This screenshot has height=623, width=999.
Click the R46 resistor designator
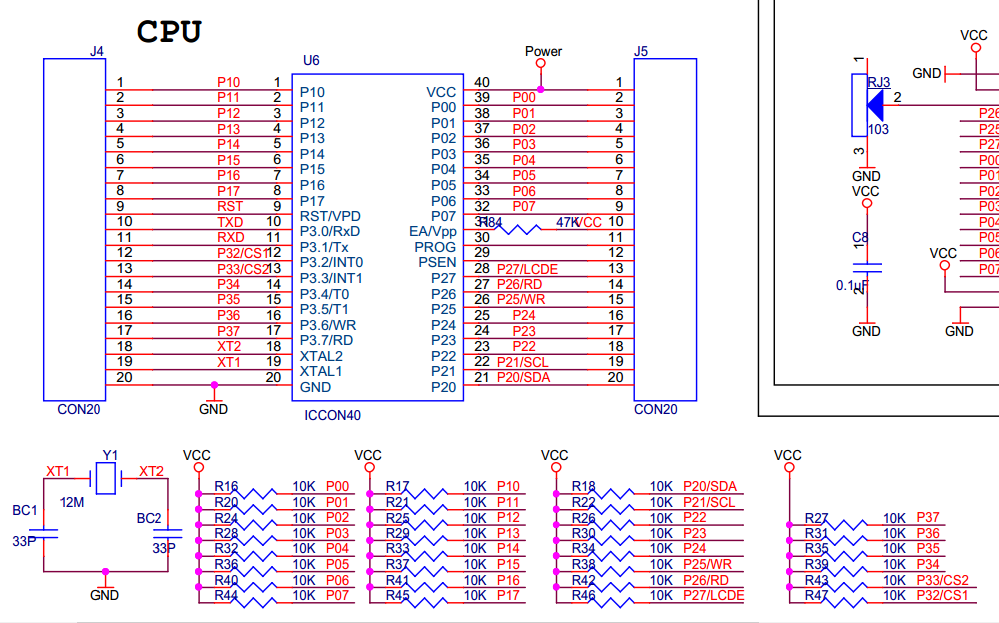point(584,596)
